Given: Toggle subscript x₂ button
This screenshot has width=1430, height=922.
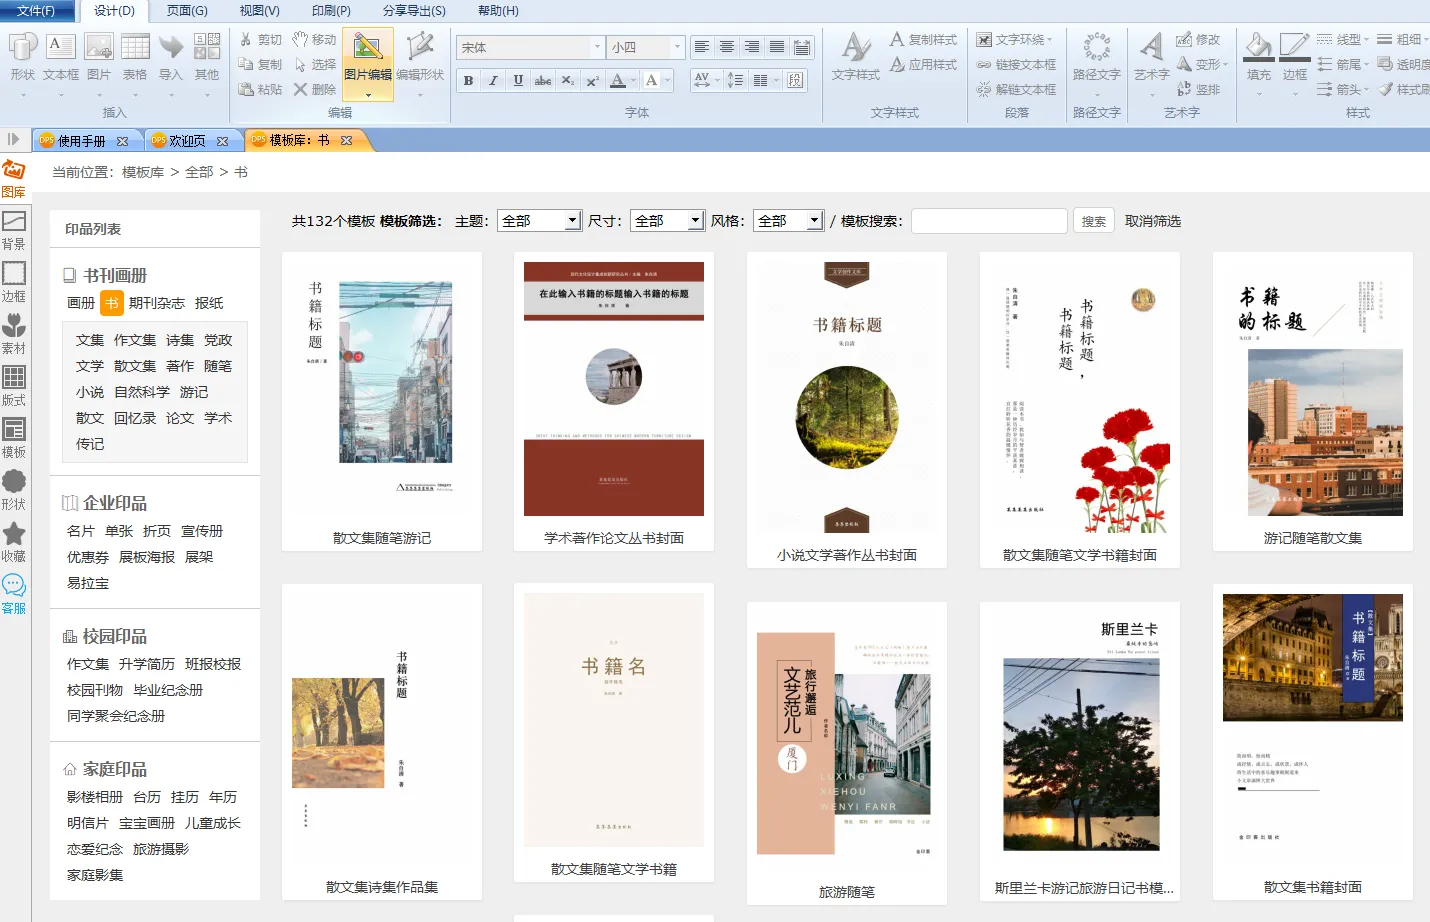Looking at the screenshot, I should 568,80.
